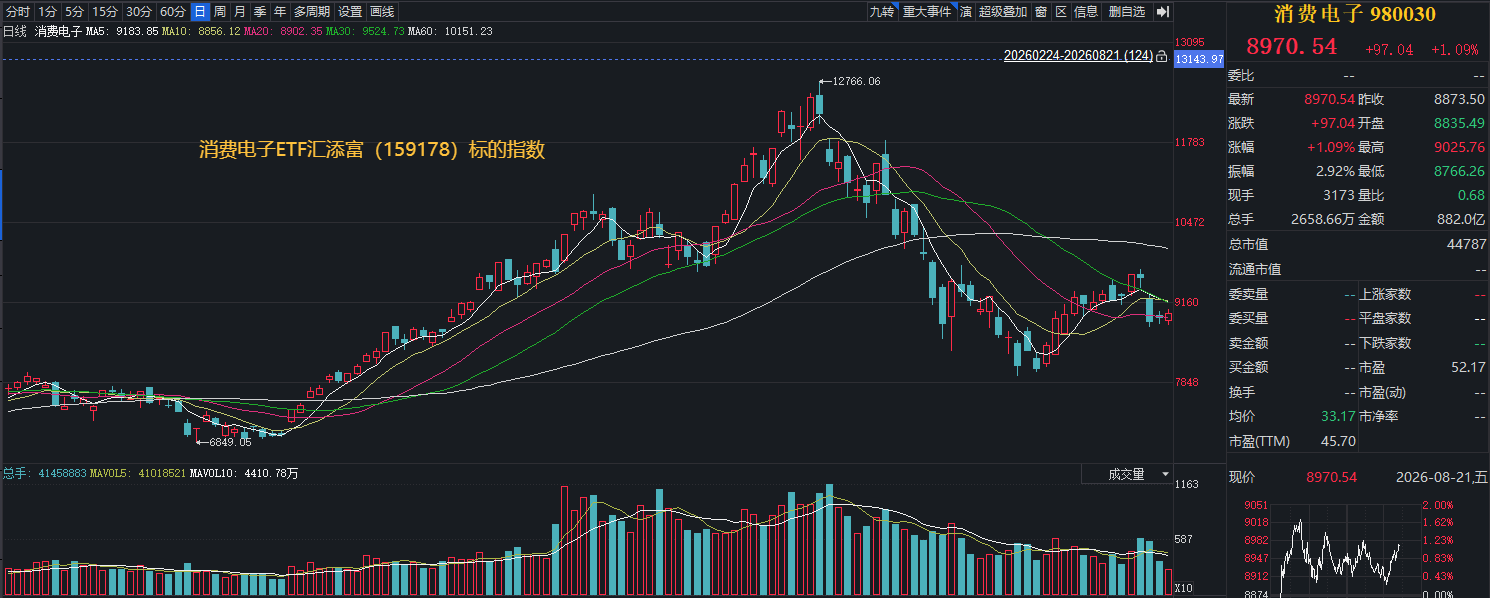Toggle the 九转 indicator

point(881,12)
